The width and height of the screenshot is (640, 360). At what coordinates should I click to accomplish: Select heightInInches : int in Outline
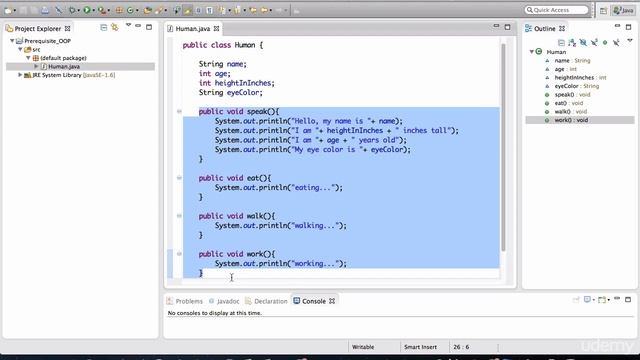pos(580,78)
